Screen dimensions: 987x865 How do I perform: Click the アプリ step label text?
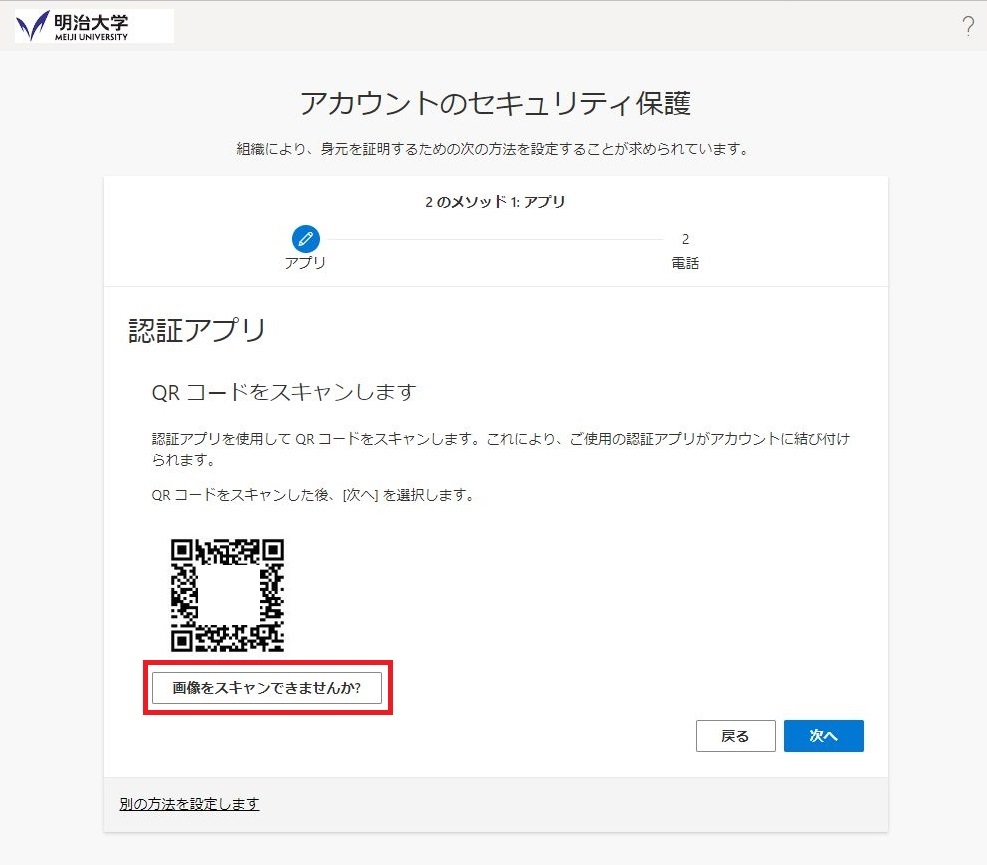point(305,263)
